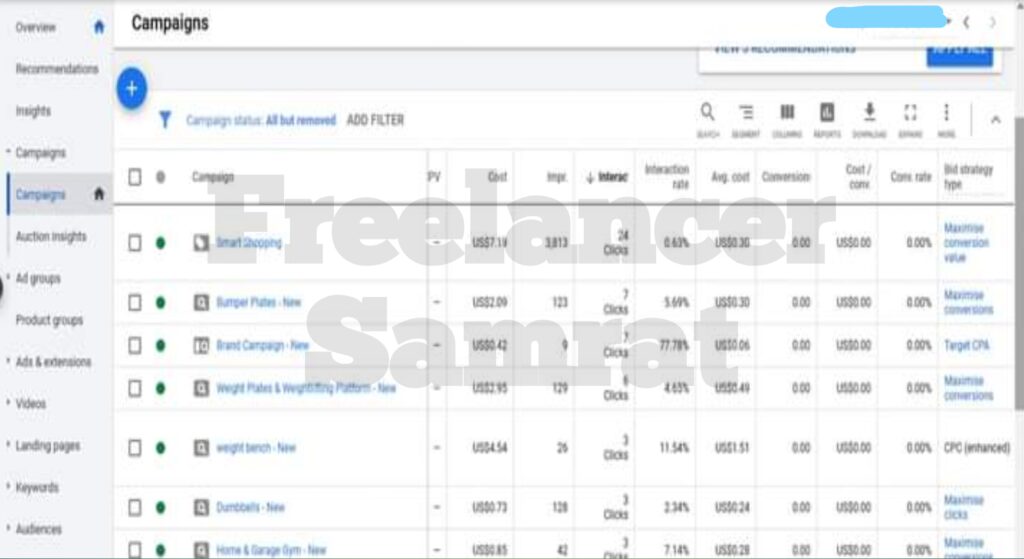Open Auction insights in sidebar

pyautogui.click(x=51, y=237)
